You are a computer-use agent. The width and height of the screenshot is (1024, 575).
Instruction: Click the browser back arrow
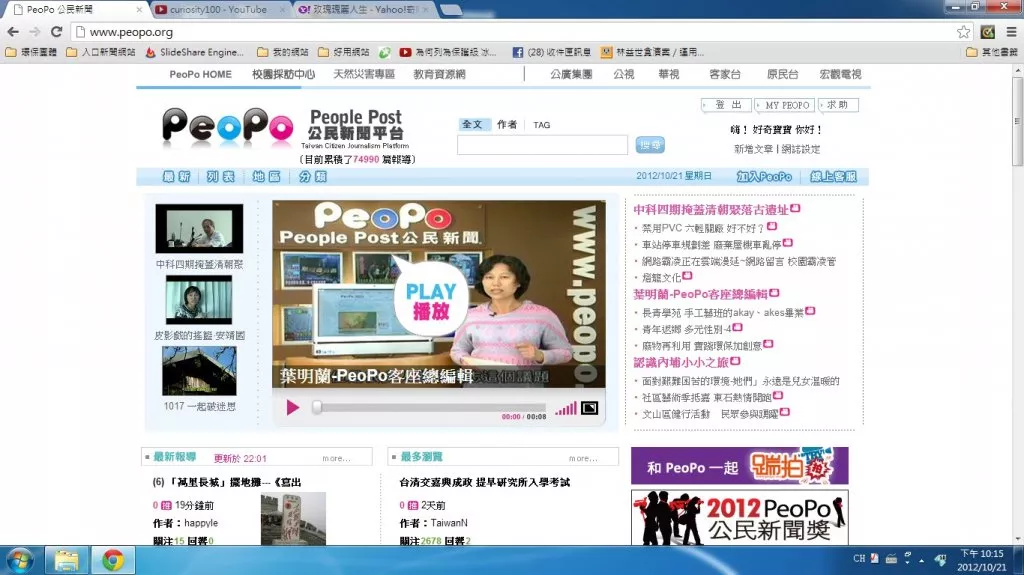13,31
